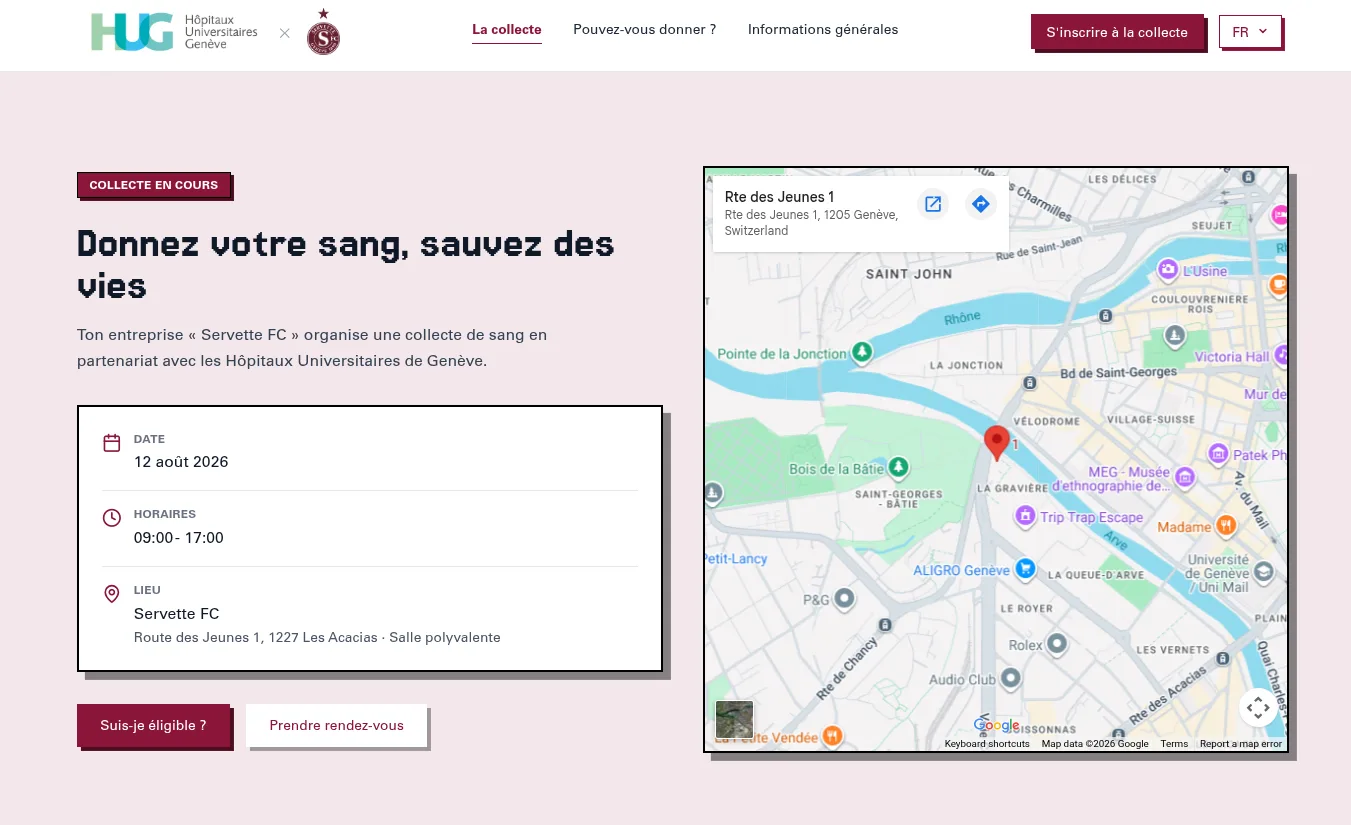Image resolution: width=1351 pixels, height=825 pixels.
Task: Click the calendar icon beside DATE
Action: [x=112, y=442]
